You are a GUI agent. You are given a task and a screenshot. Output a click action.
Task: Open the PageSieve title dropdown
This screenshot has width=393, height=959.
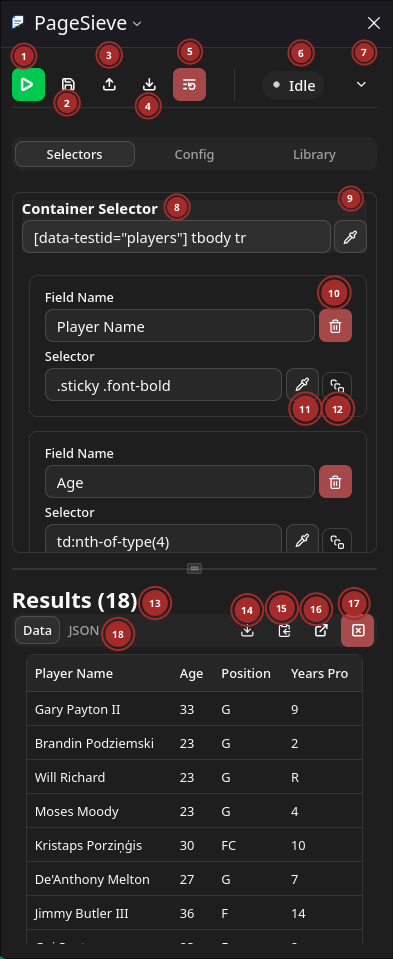[x=138, y=24]
